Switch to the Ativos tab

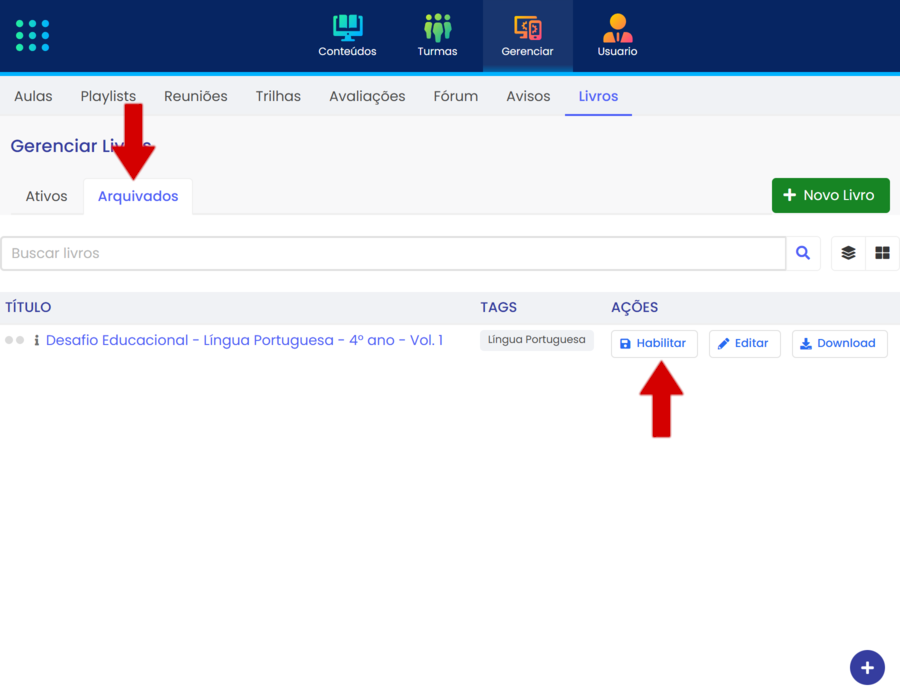46,196
